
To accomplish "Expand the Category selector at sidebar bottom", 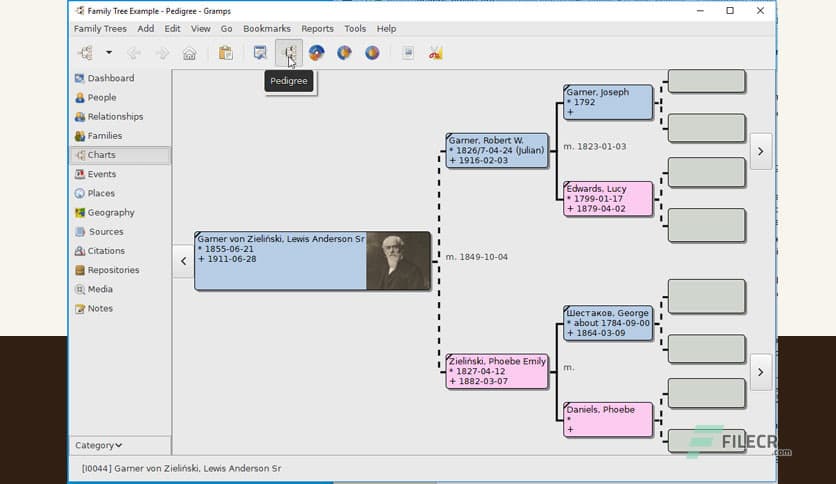I will coord(98,445).
